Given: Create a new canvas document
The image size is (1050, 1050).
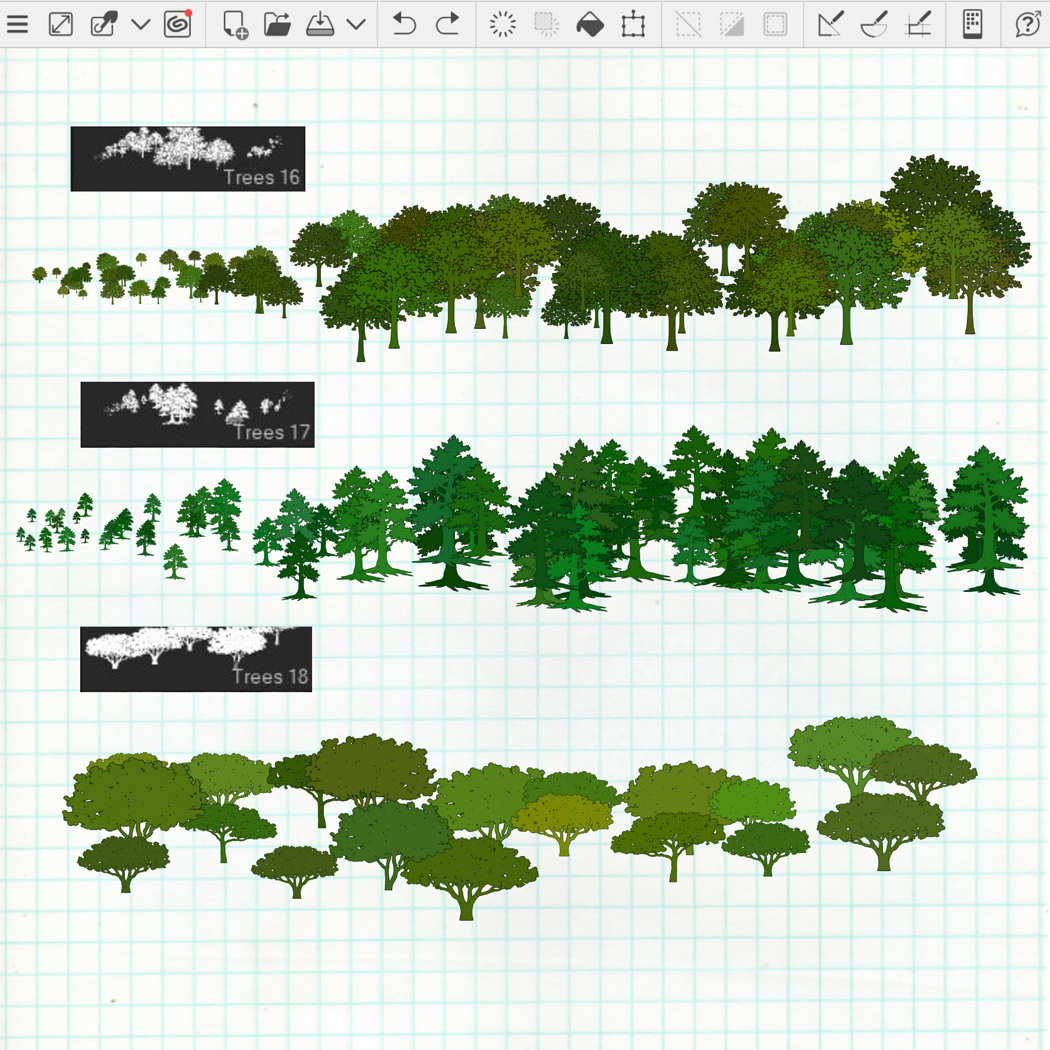Looking at the screenshot, I should click(235, 25).
